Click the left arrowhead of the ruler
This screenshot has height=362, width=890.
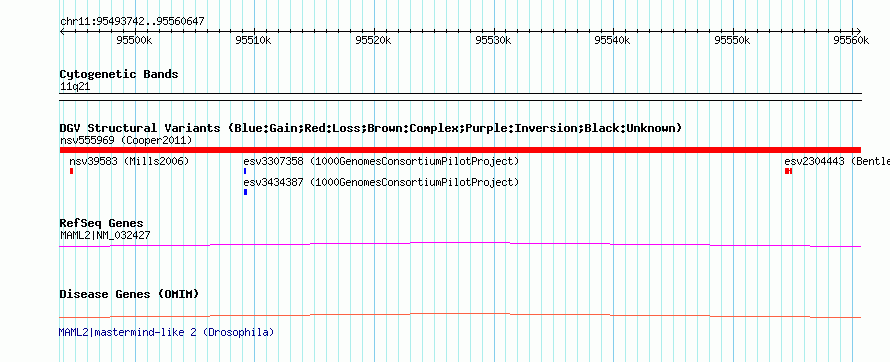[62, 31]
